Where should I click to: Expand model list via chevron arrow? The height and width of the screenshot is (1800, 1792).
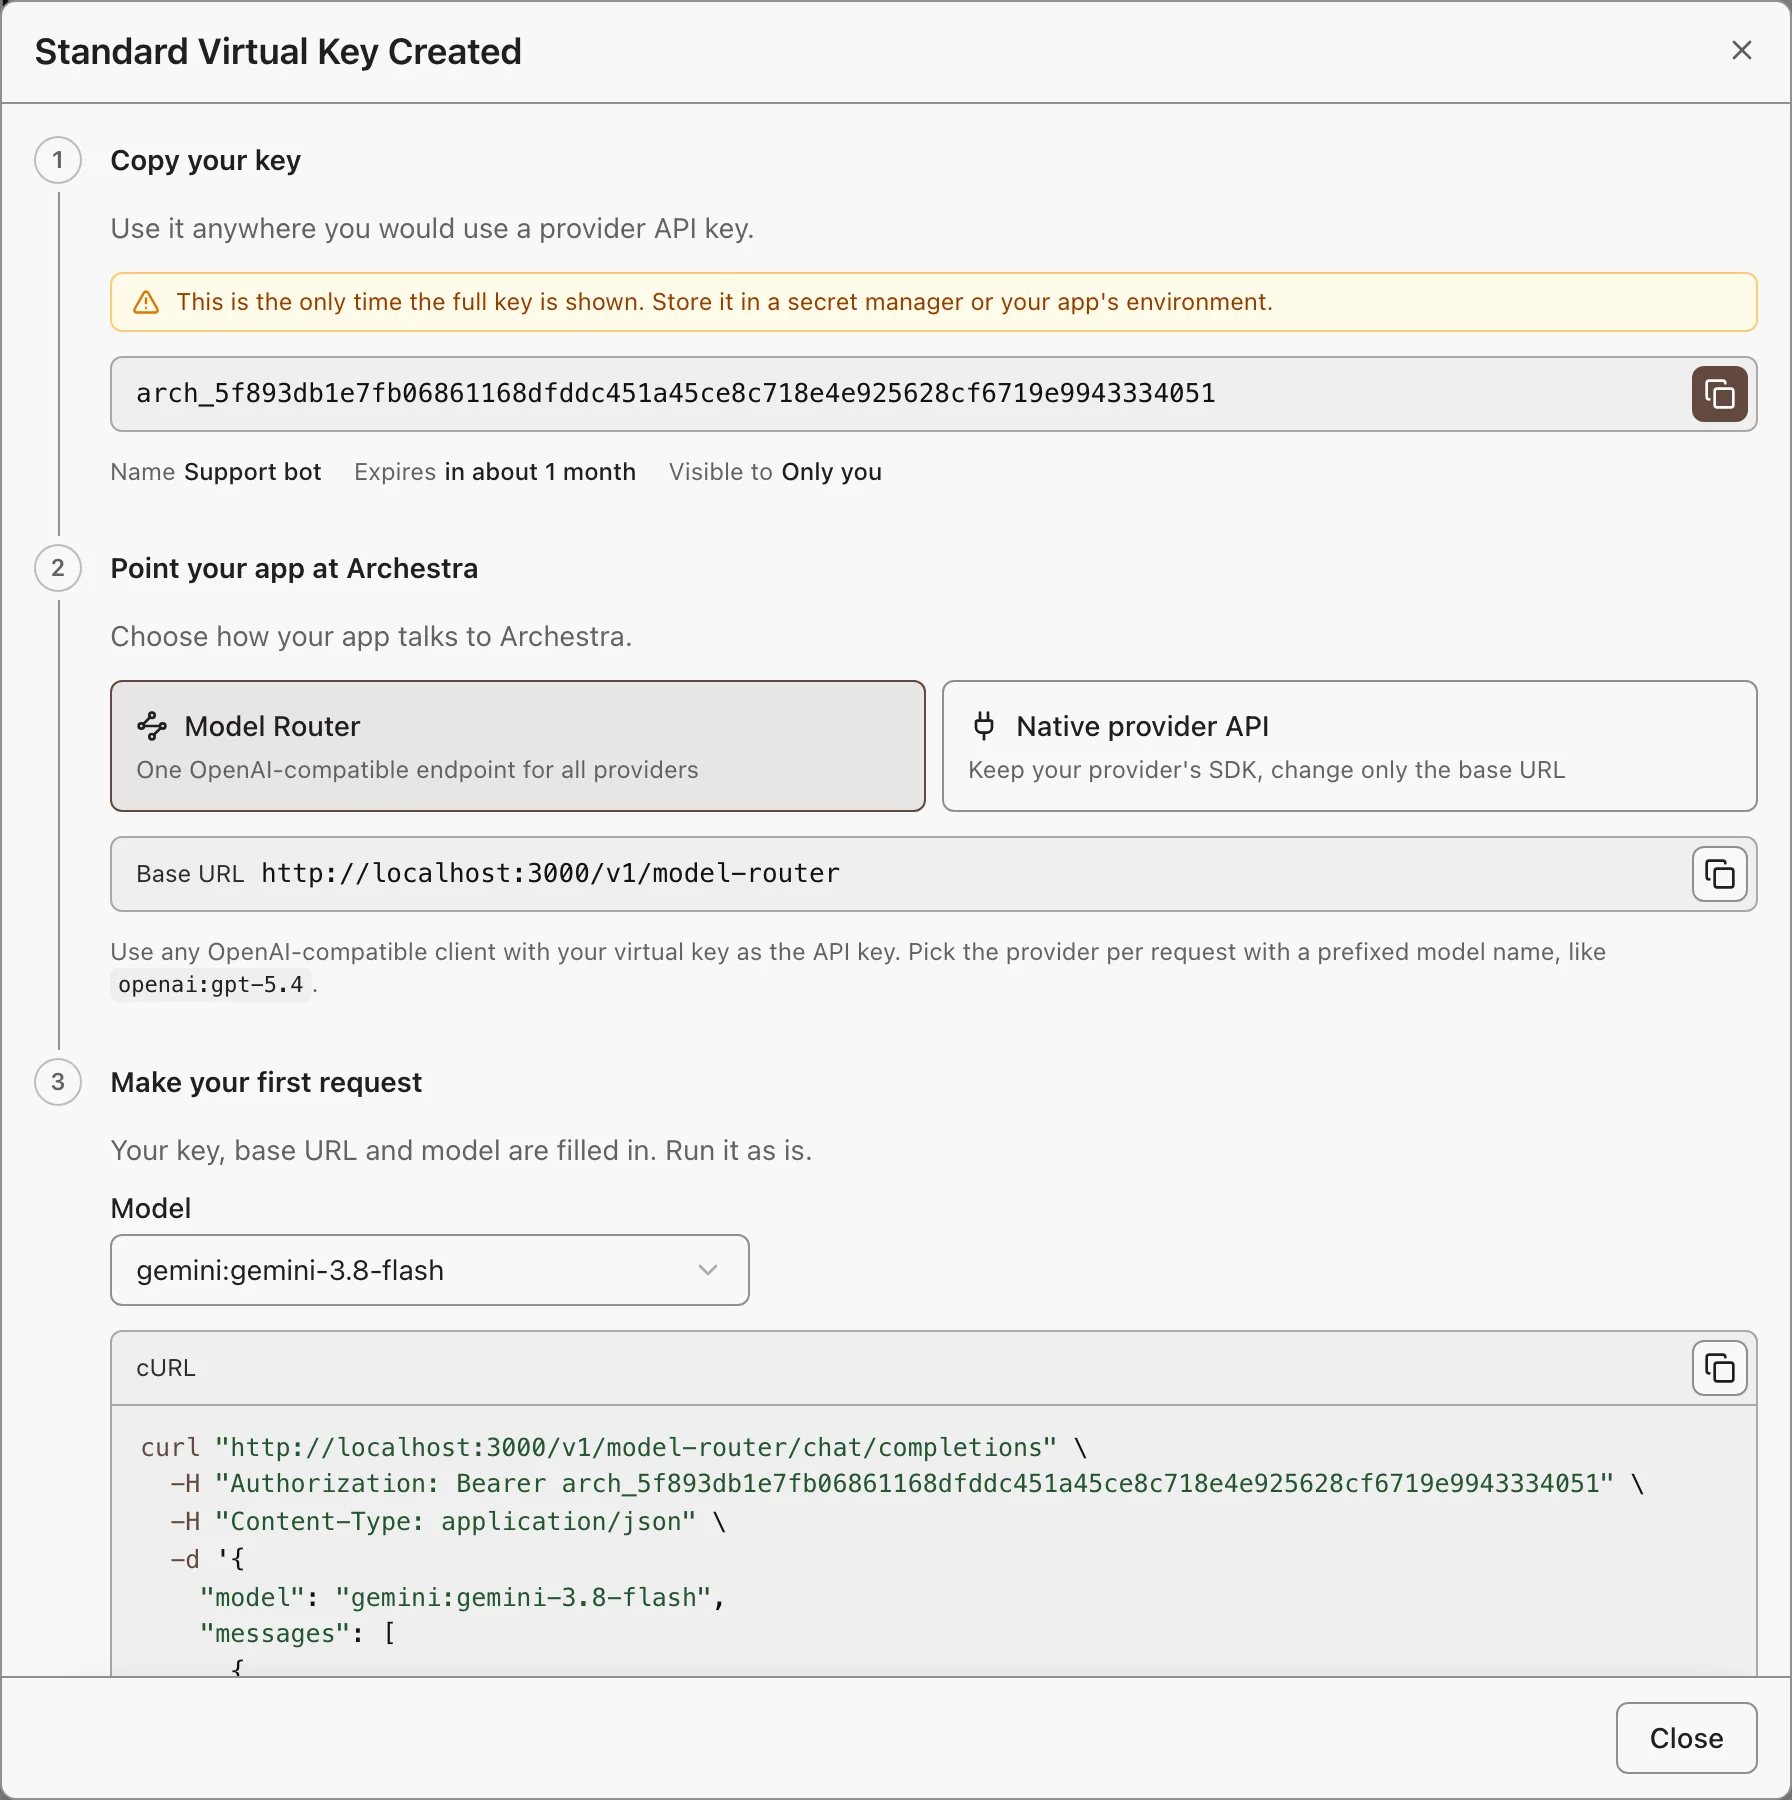pyautogui.click(x=708, y=1270)
